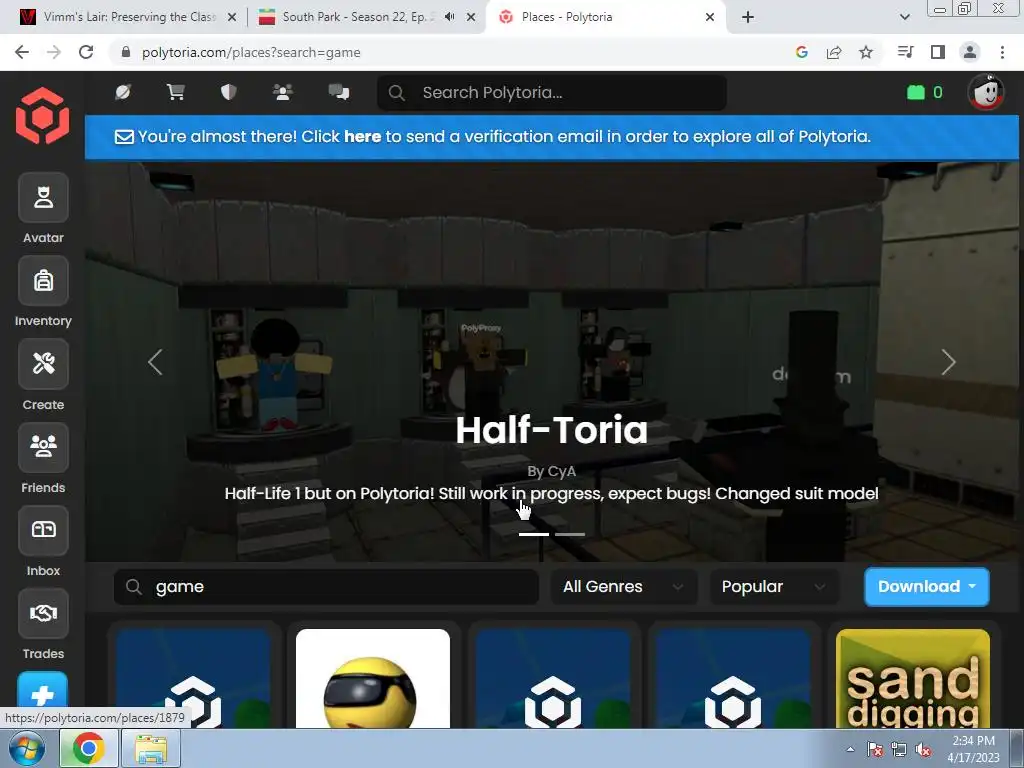Open the Half-Toria title link

[552, 430]
